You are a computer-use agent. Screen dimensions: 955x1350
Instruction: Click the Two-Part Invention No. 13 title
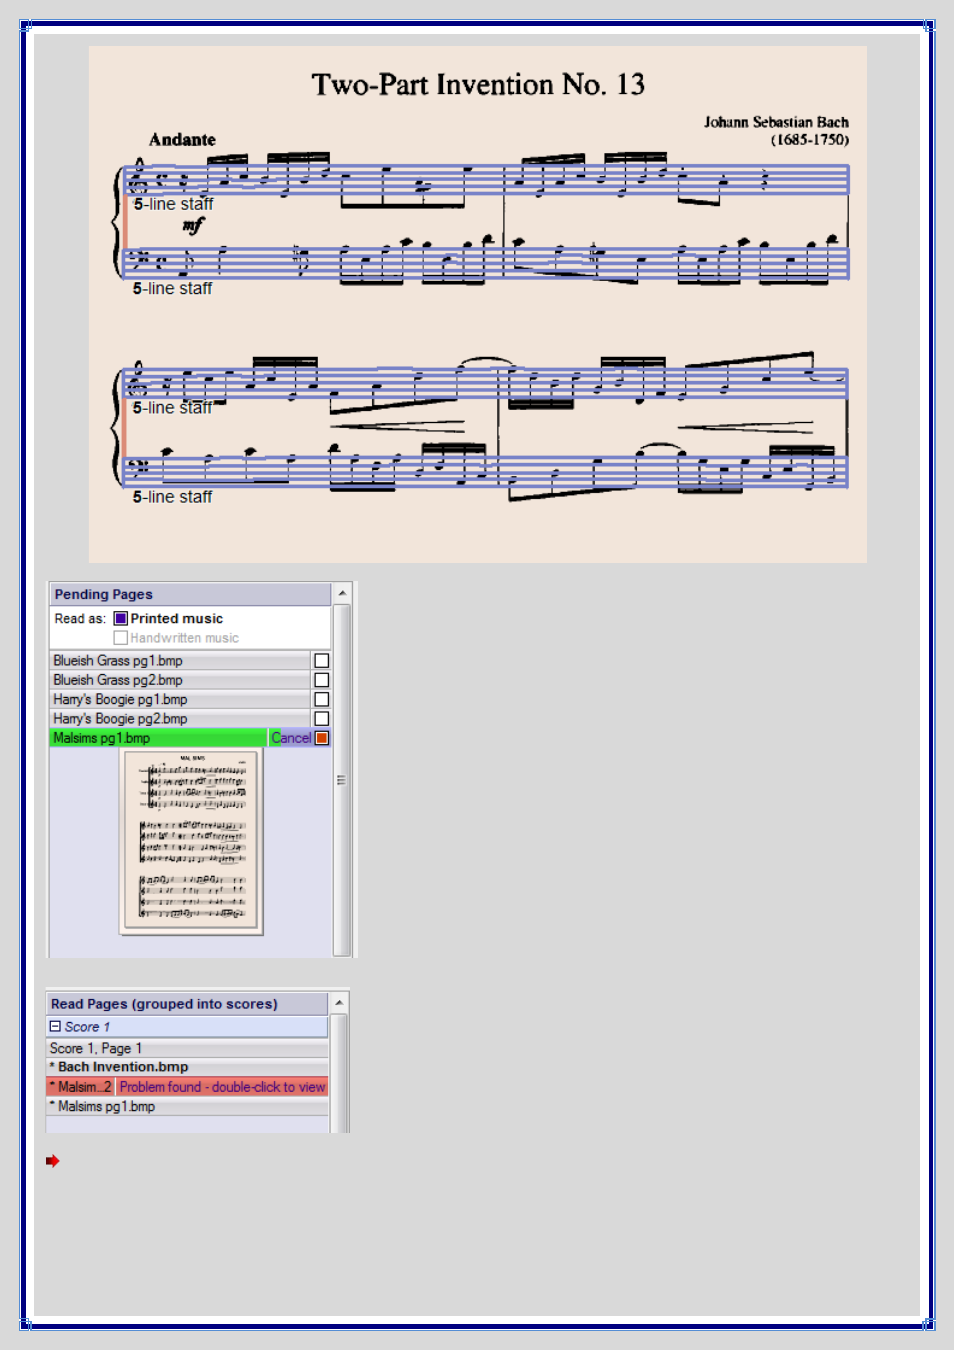[x=478, y=85]
